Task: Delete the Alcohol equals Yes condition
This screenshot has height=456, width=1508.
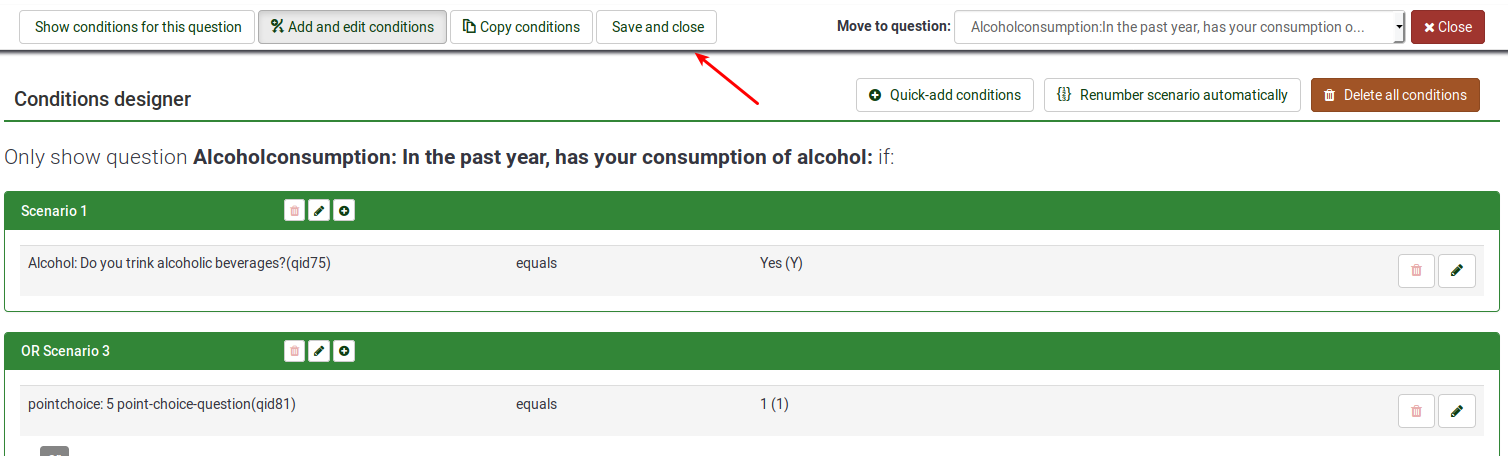Action: [x=1416, y=270]
